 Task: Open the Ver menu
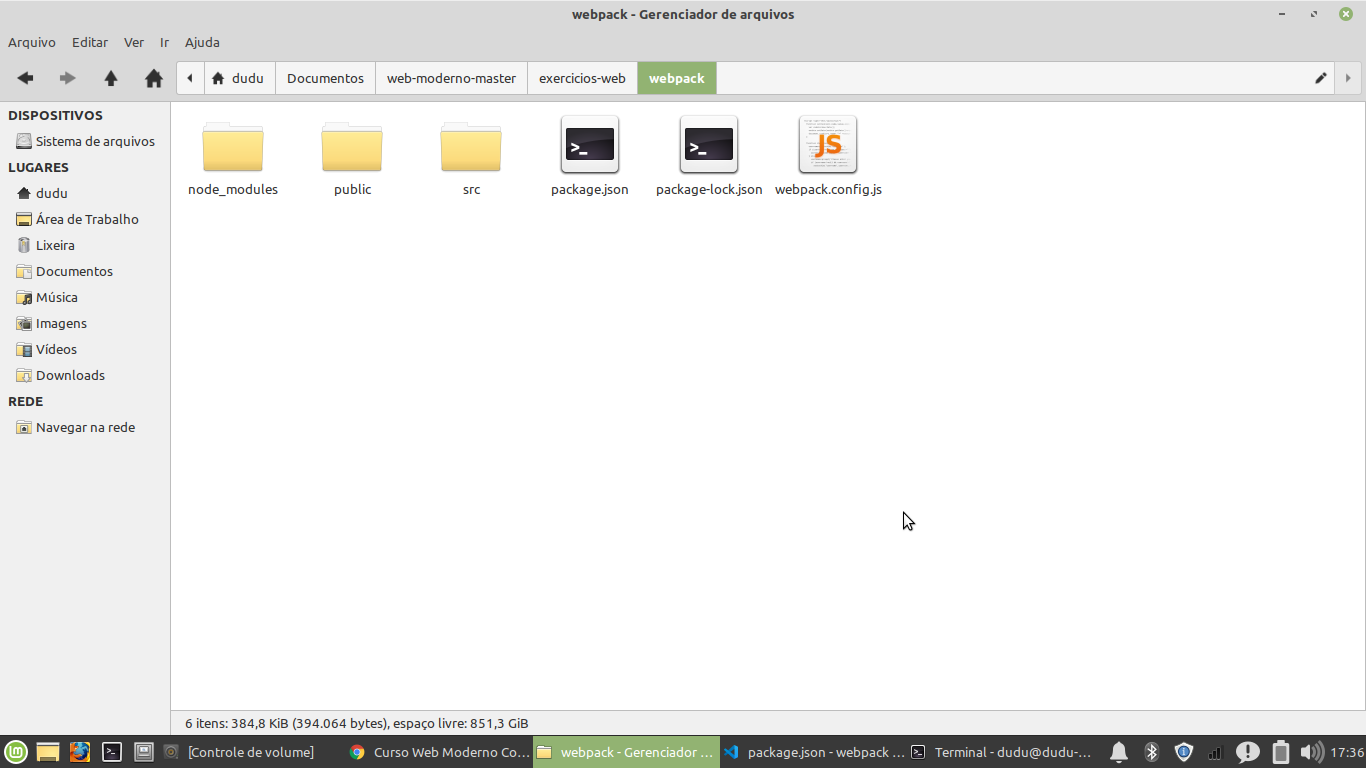[x=134, y=42]
